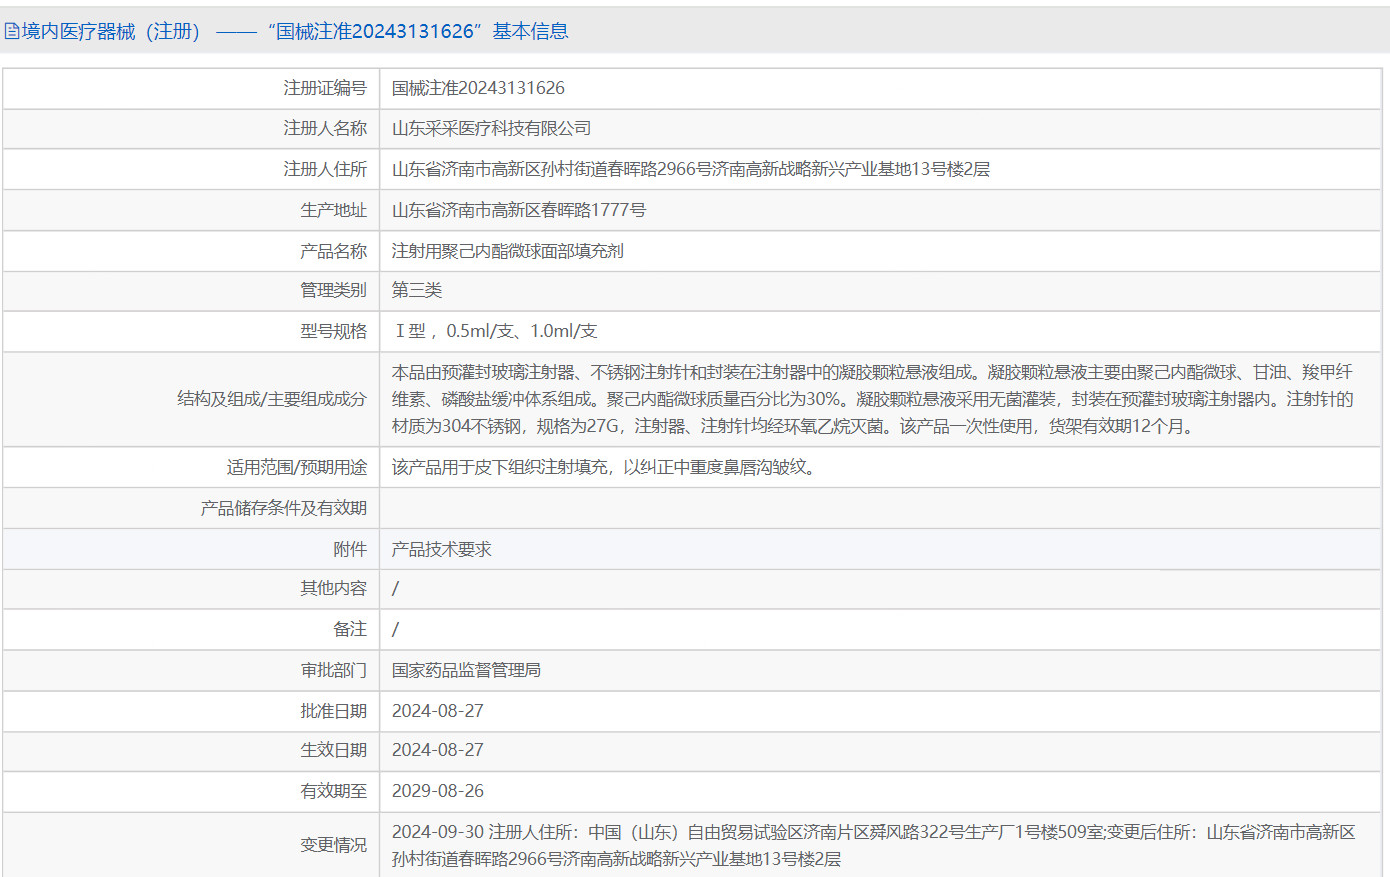
Task: Click the 适用范围/预期用途 label
Action: (297, 467)
